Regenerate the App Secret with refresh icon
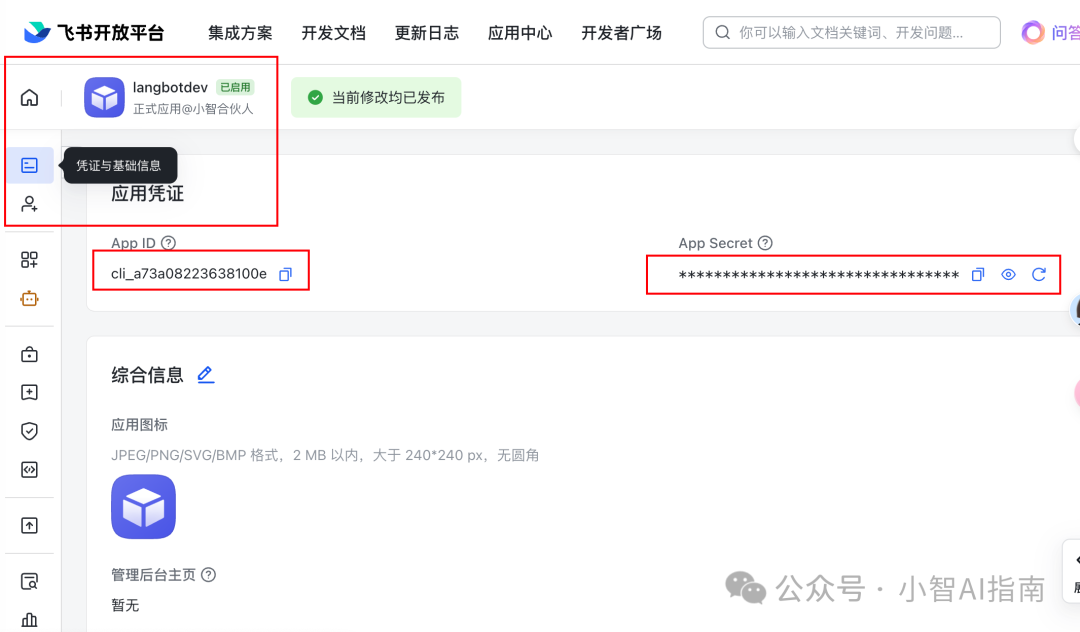This screenshot has height=632, width=1080. 1039,275
